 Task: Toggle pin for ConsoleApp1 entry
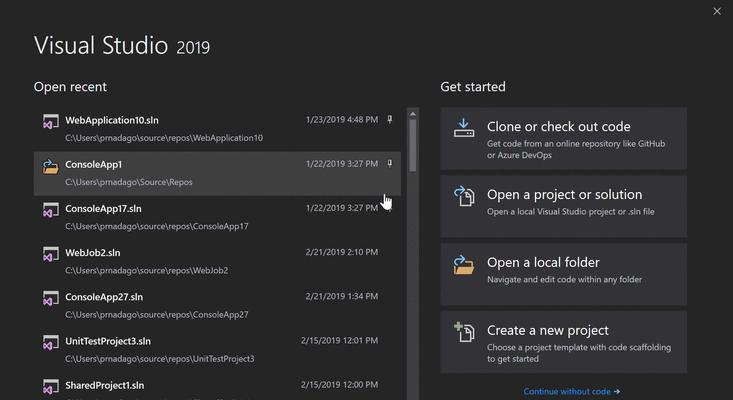(x=389, y=164)
